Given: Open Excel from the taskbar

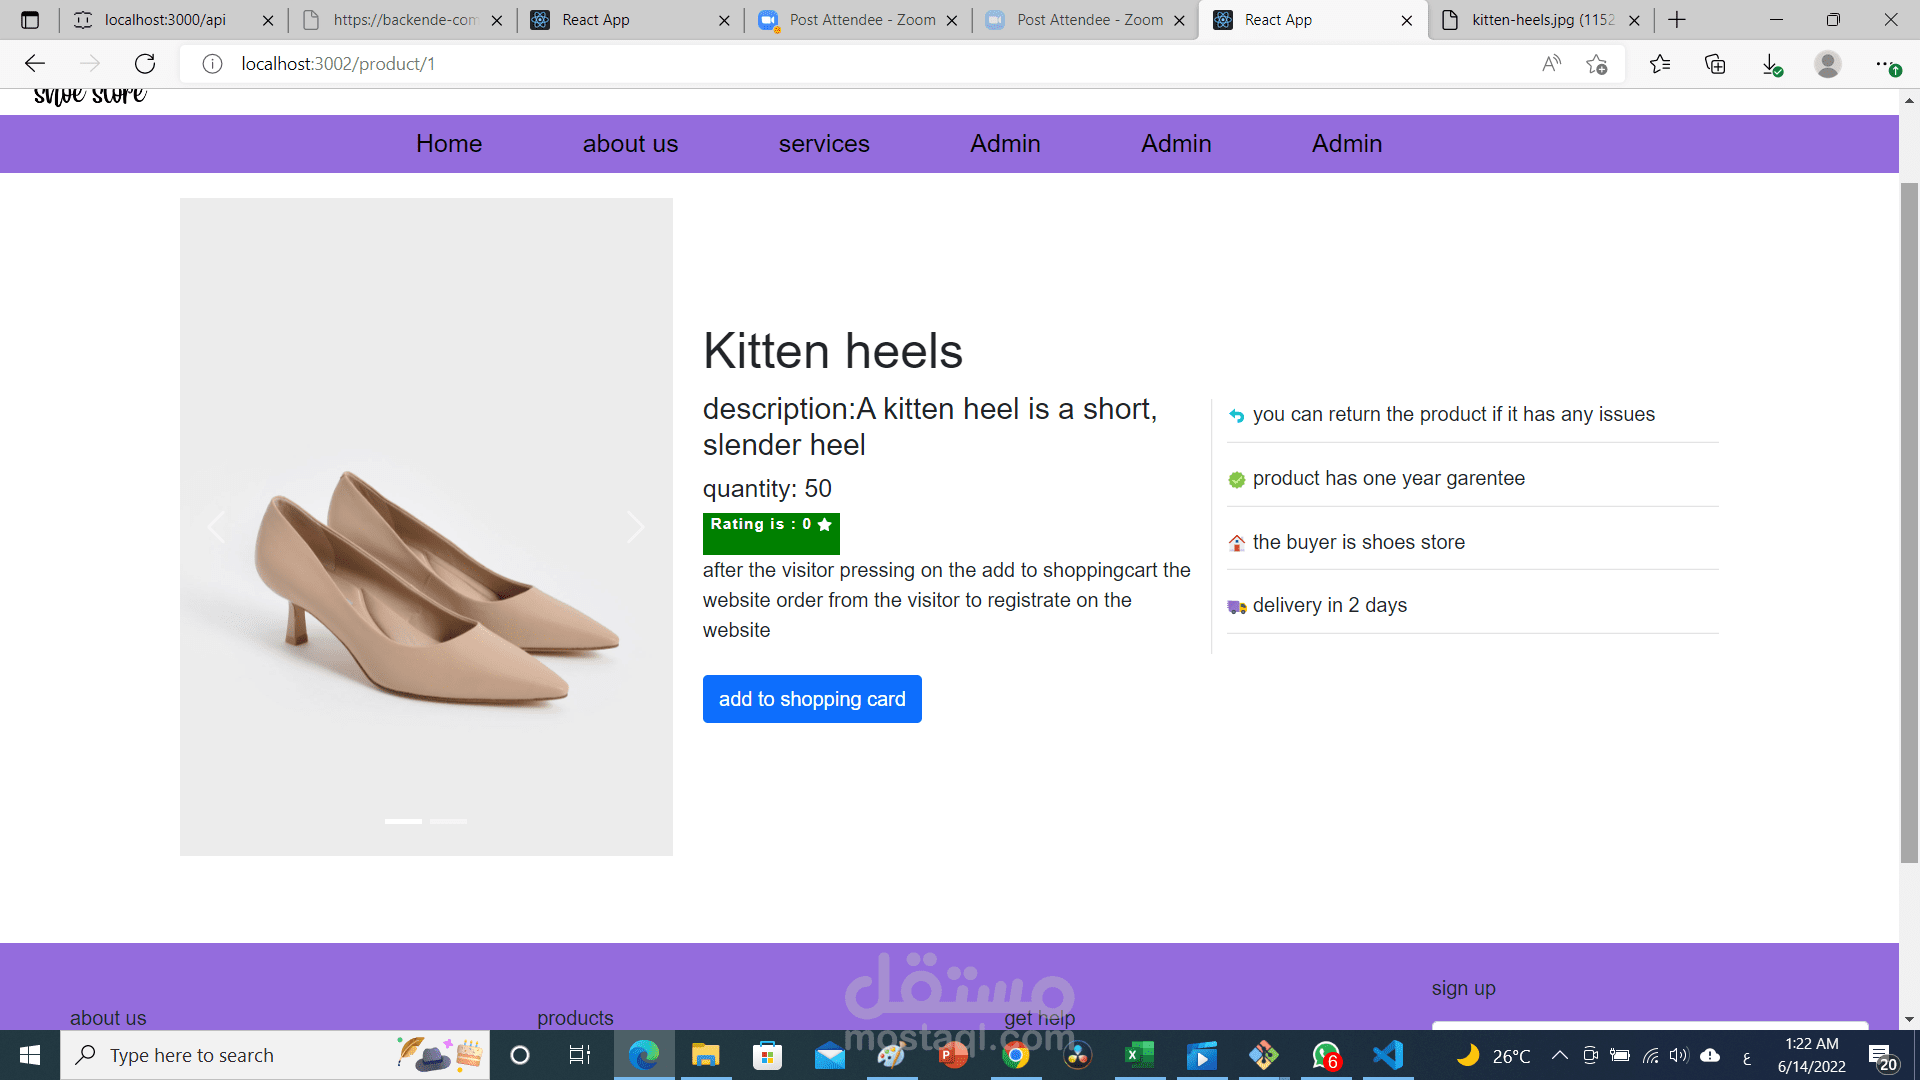Looking at the screenshot, I should [1139, 1055].
